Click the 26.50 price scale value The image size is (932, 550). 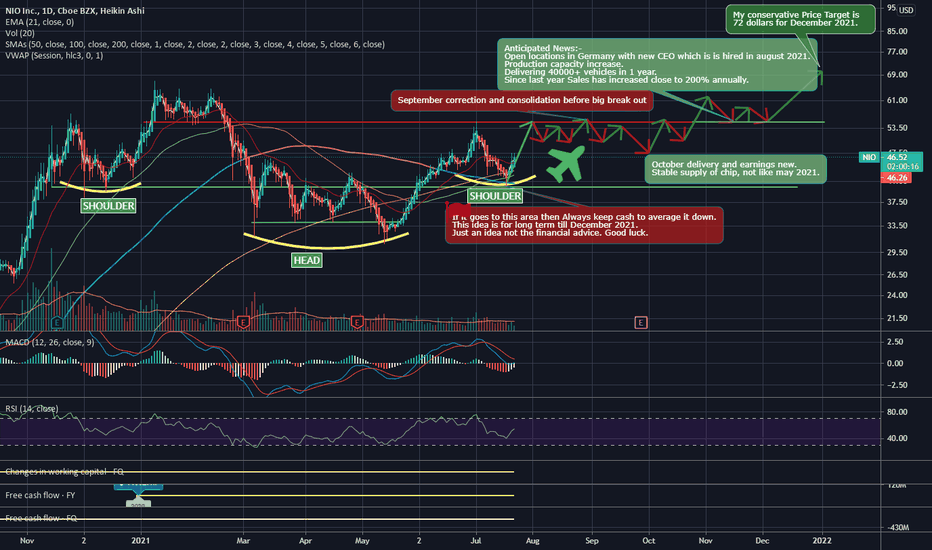pos(897,274)
